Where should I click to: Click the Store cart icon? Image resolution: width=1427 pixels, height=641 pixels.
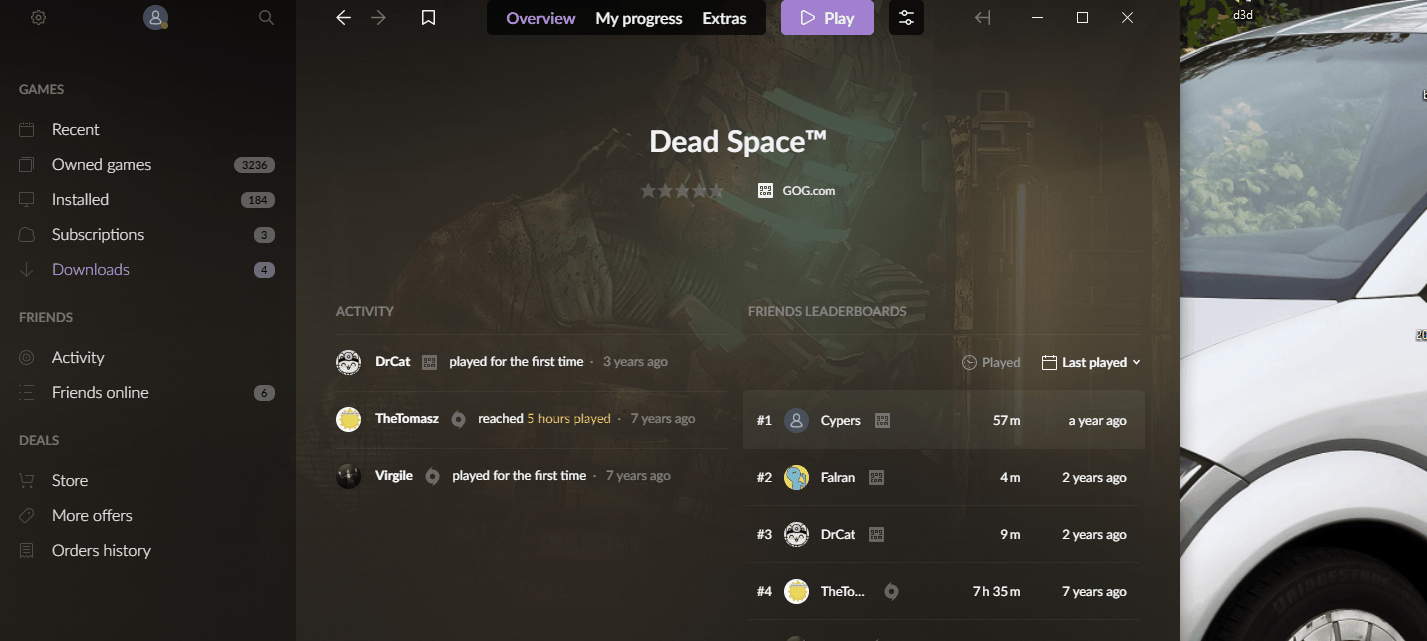tap(27, 480)
